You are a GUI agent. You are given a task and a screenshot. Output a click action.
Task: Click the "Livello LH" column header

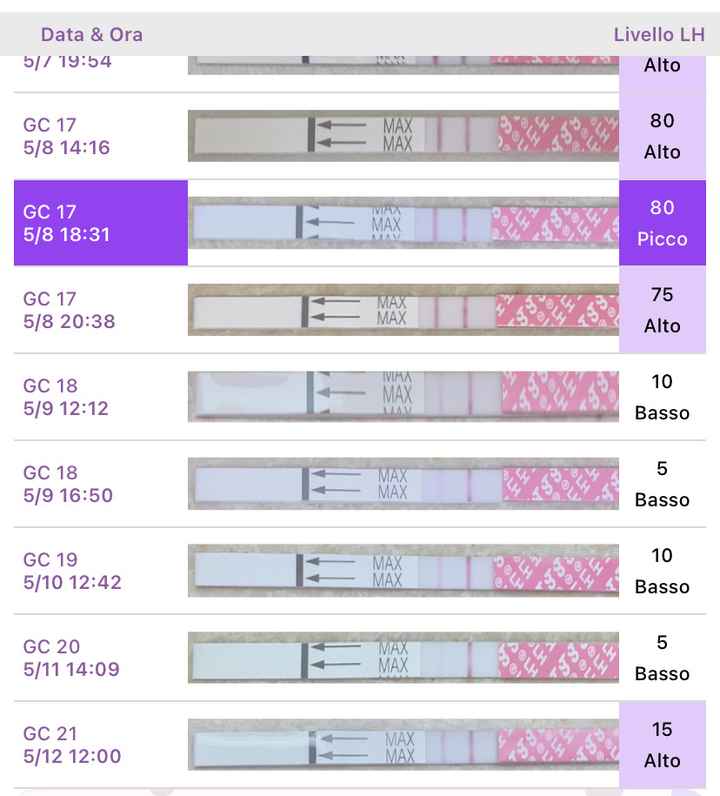[x=659, y=35]
